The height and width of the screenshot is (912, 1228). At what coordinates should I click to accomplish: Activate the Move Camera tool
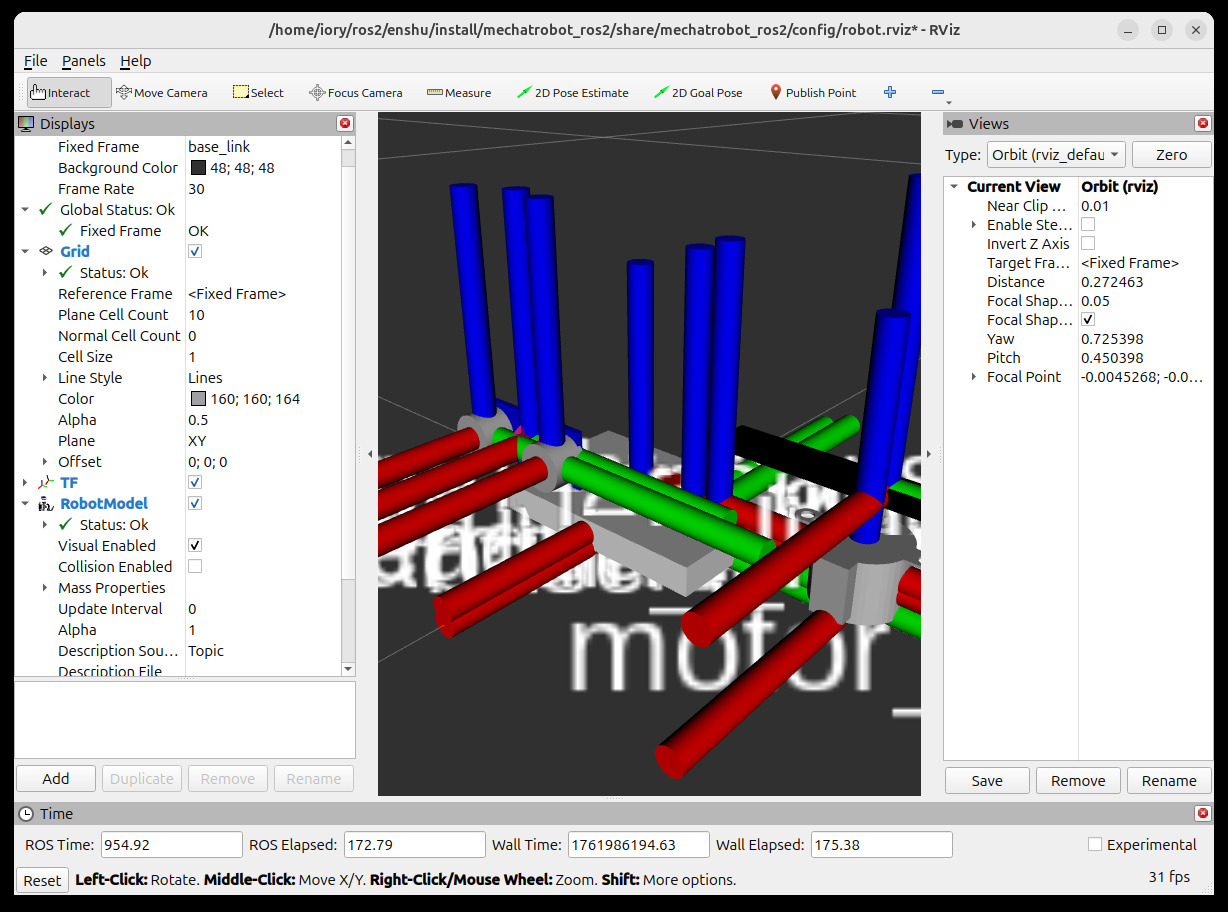162,92
